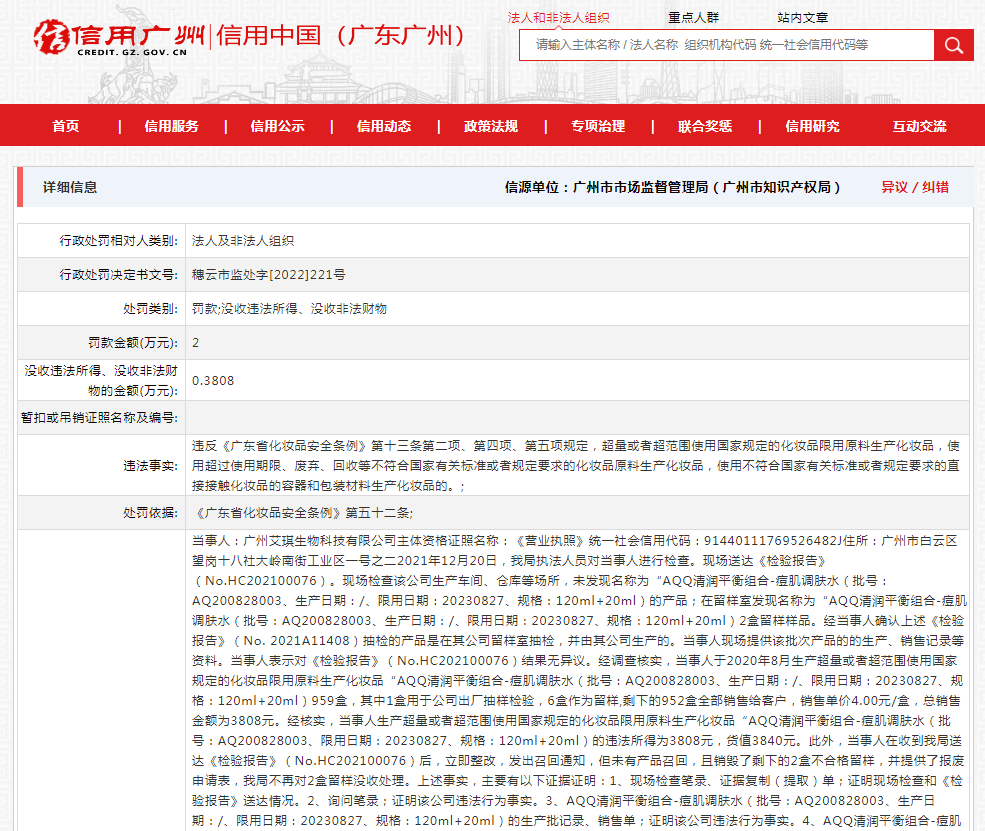The width and height of the screenshot is (985, 831).
Task: Click the 异议 / 纠错 link
Action: click(914, 187)
